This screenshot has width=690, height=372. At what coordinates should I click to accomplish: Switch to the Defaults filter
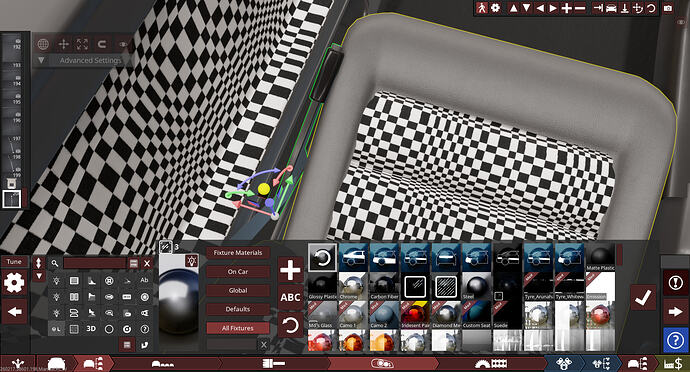click(x=238, y=309)
